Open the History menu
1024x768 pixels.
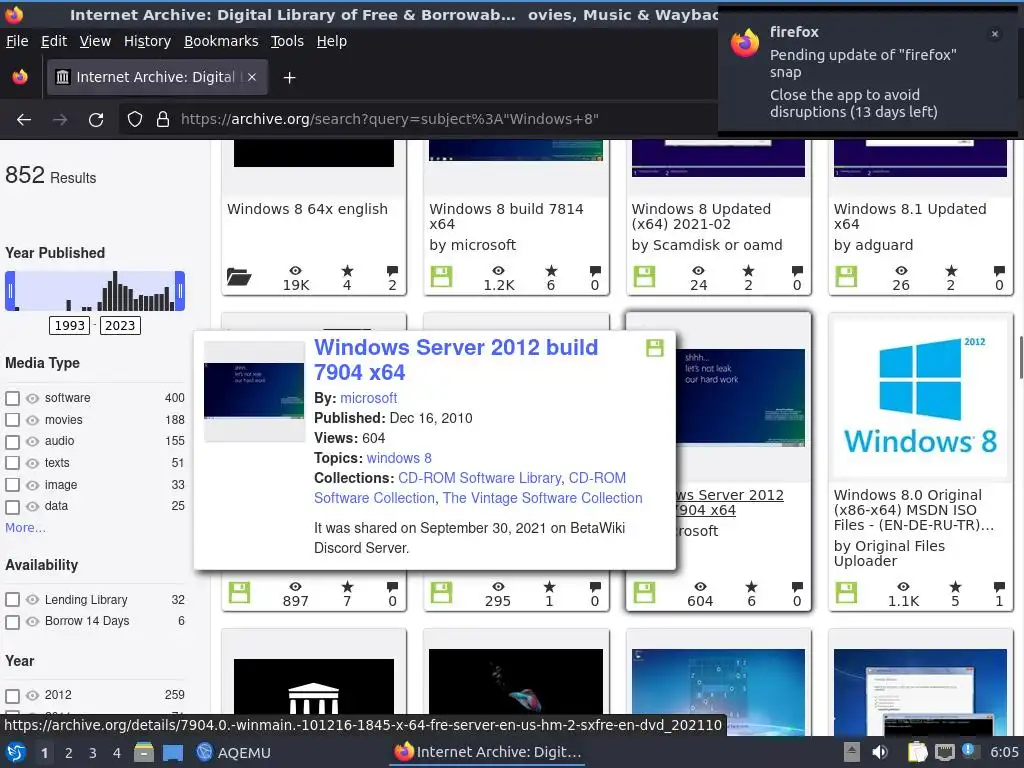pos(148,41)
